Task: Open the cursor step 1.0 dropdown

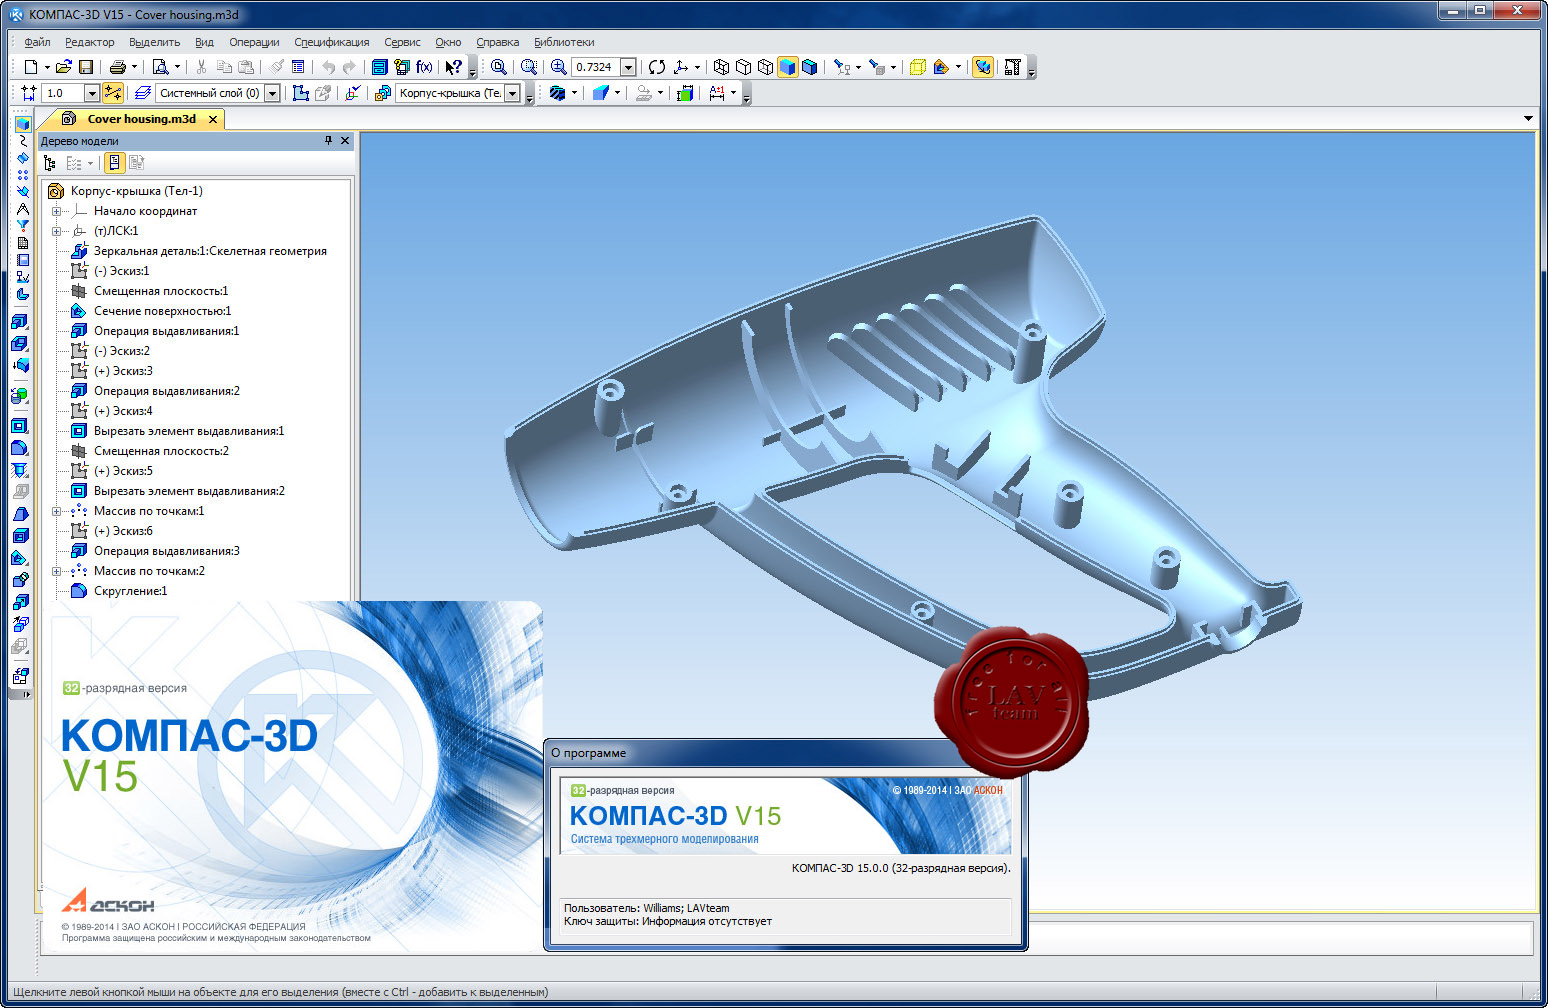Action: coord(92,93)
